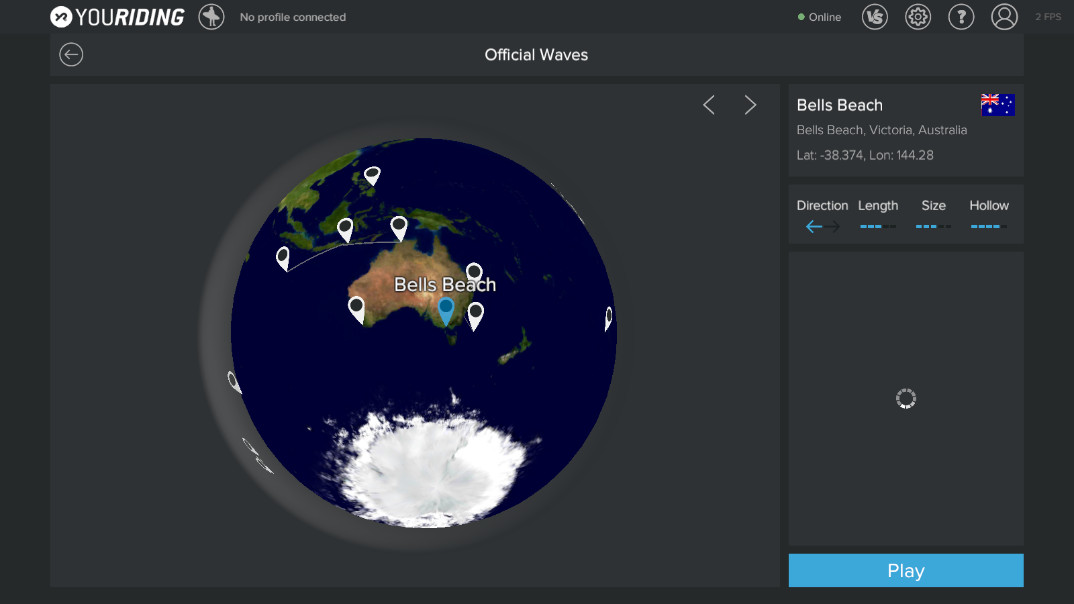The width and height of the screenshot is (1074, 604).
Task: Click the Online status indicator
Action: (x=819, y=17)
